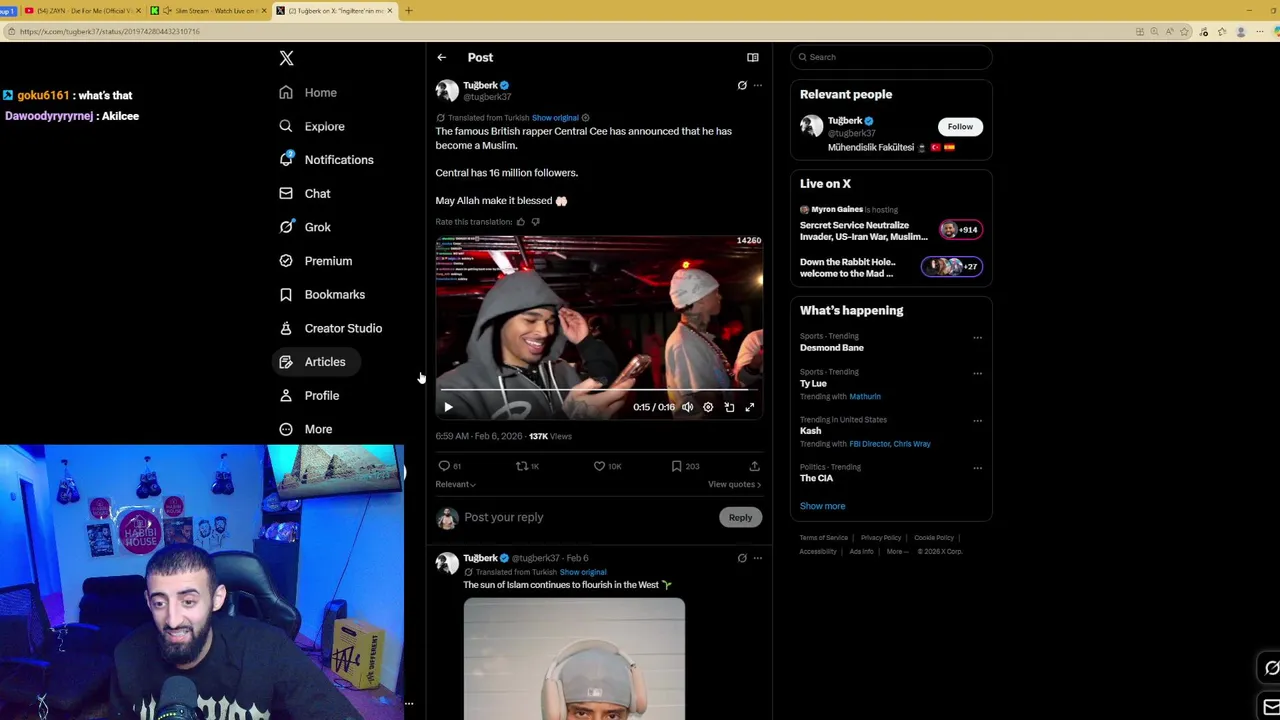Click the +914 listeners badge
The image size is (1280, 720).
coord(960,230)
